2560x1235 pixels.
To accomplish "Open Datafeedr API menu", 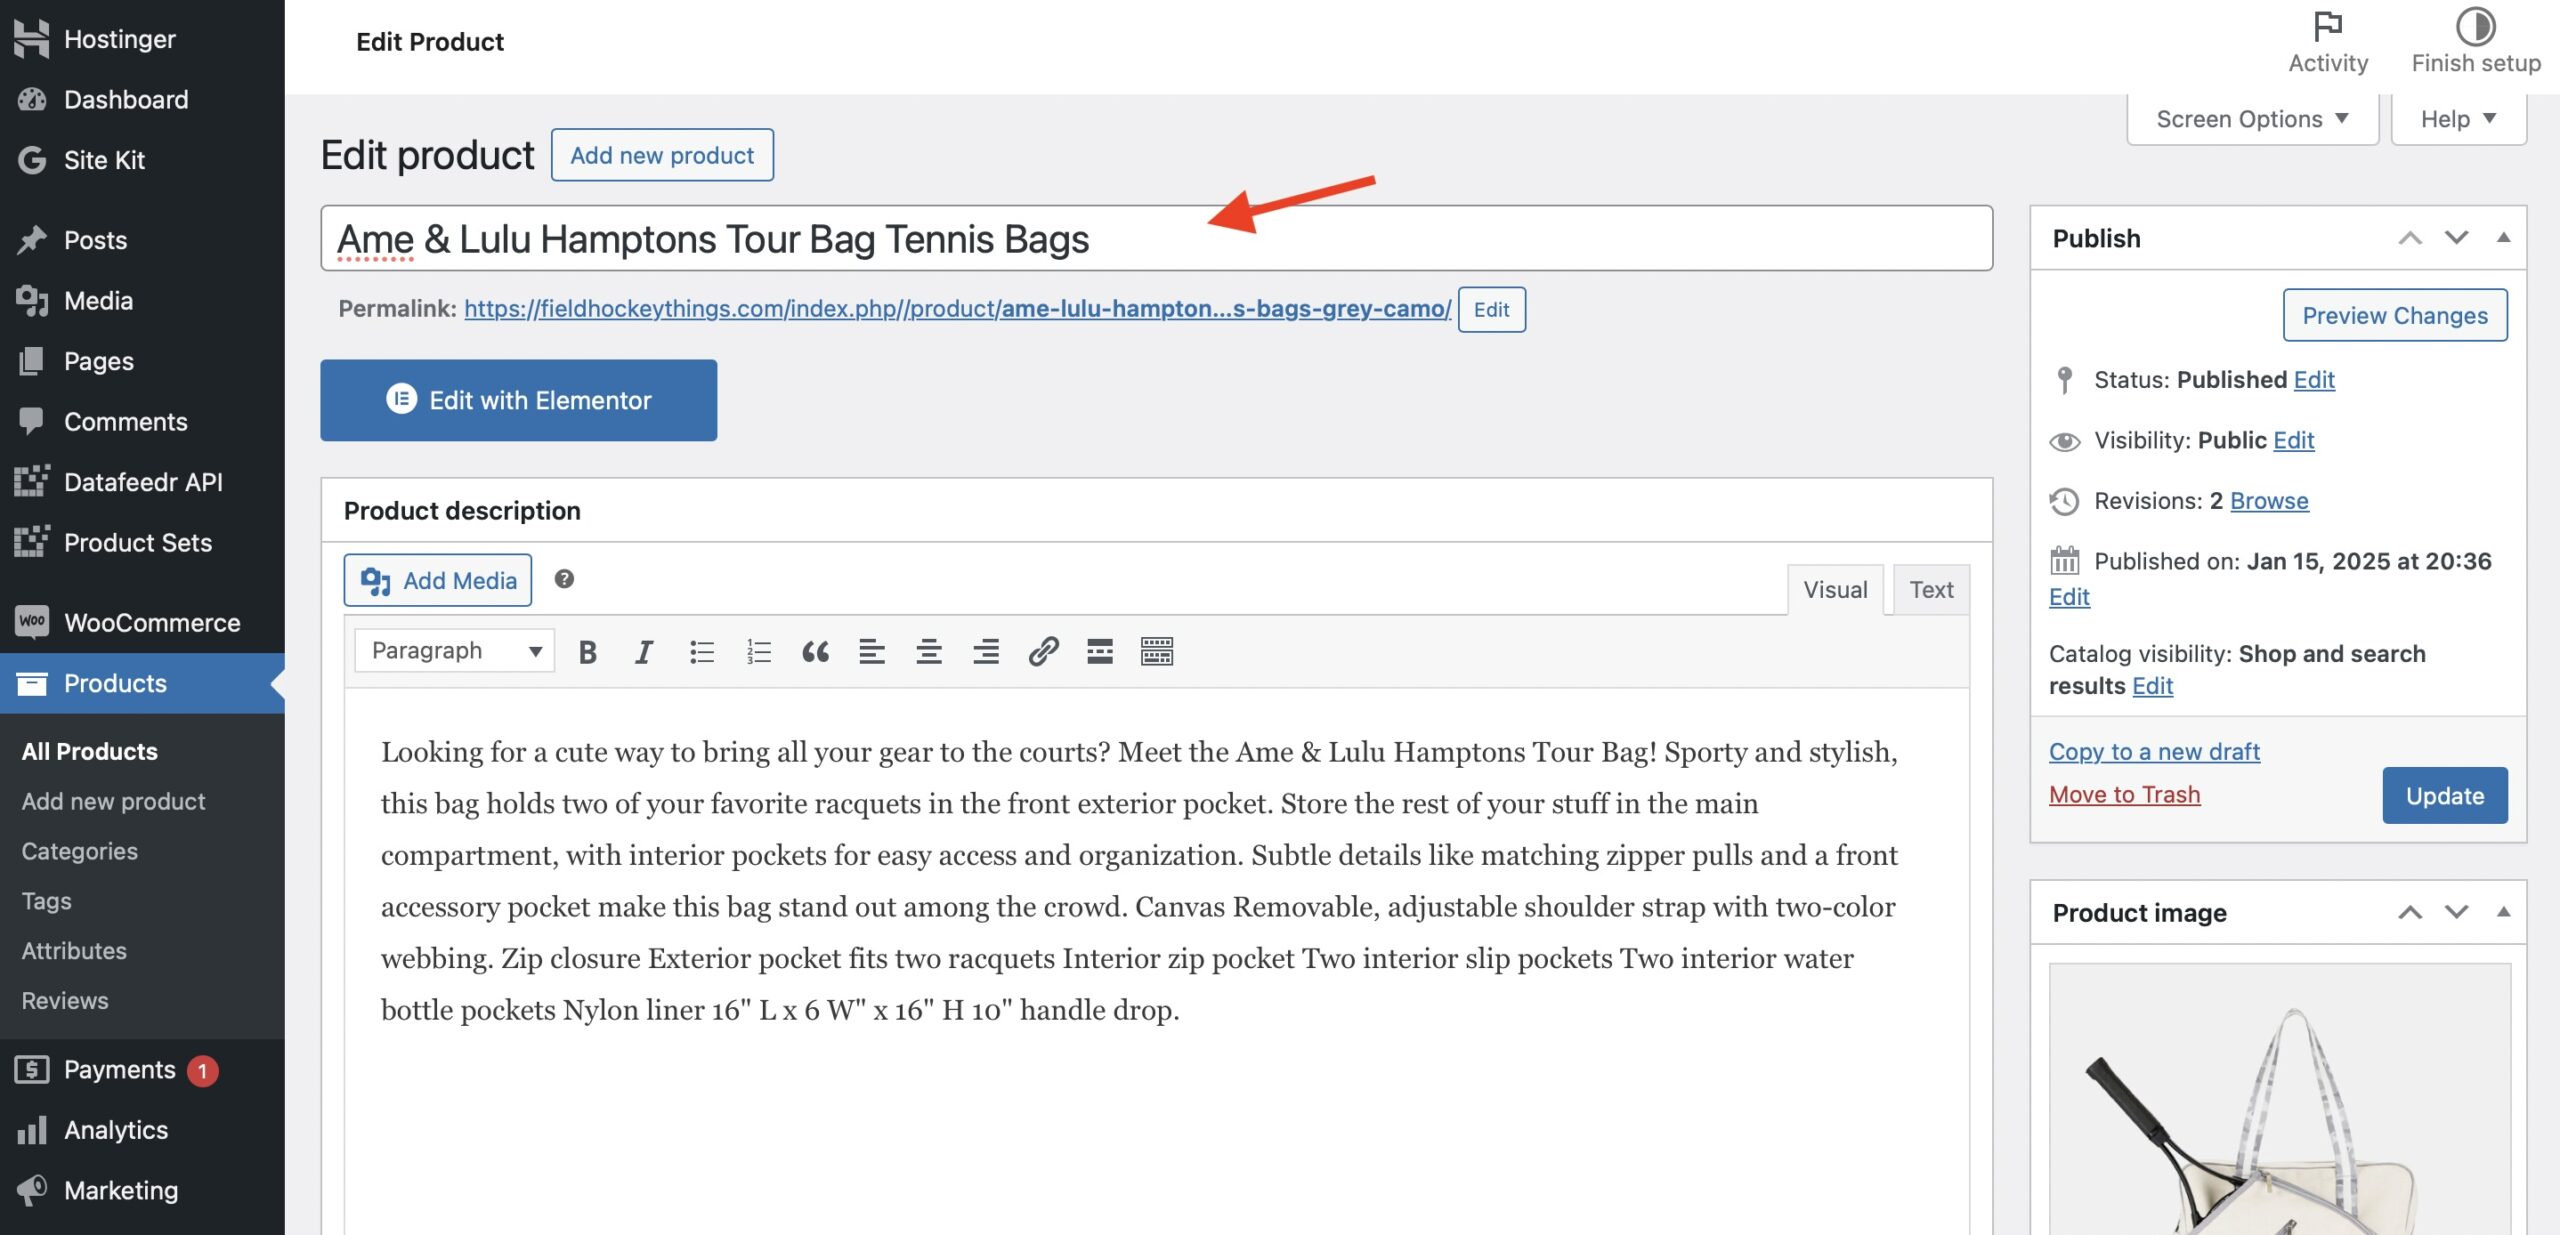I will pyautogui.click(x=142, y=482).
